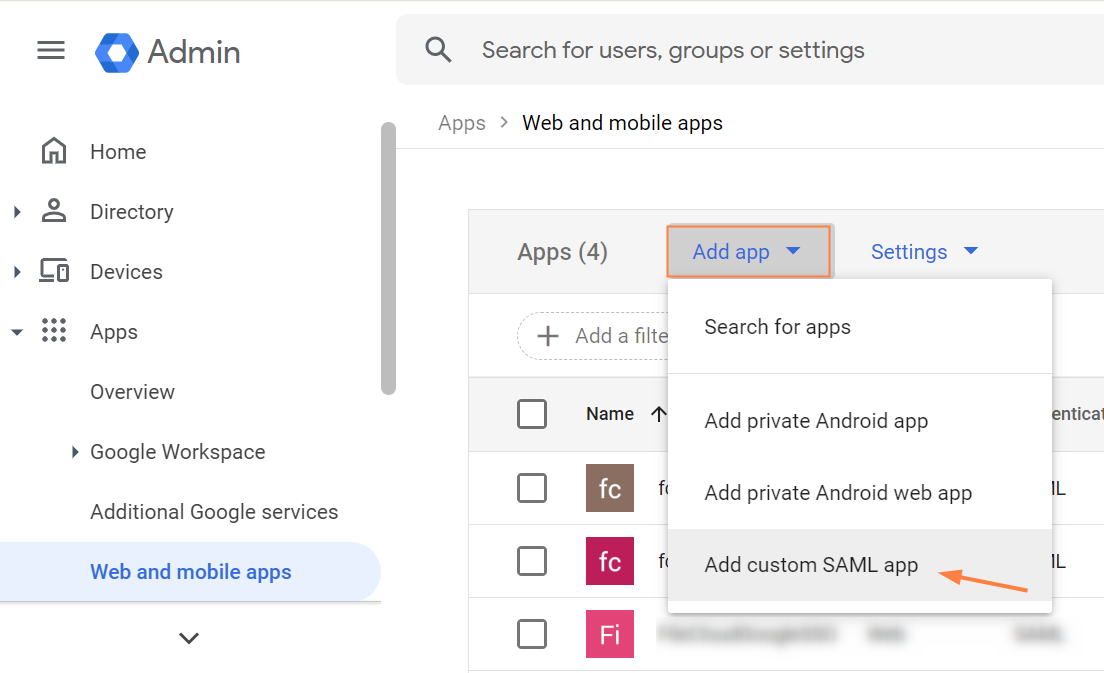Click the Home house icon

tap(54, 152)
